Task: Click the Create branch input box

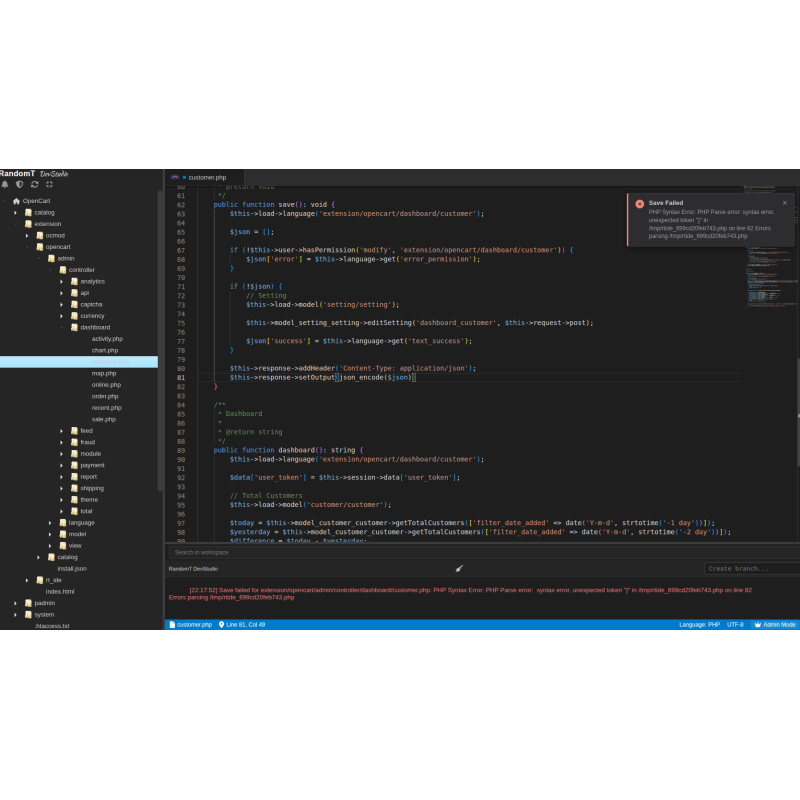Action: tap(750, 568)
